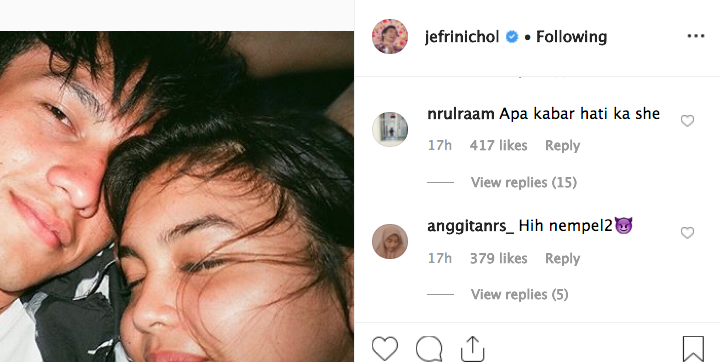Image resolution: width=720 pixels, height=362 pixels.
Task: View the 379 likes list
Action: [498, 259]
